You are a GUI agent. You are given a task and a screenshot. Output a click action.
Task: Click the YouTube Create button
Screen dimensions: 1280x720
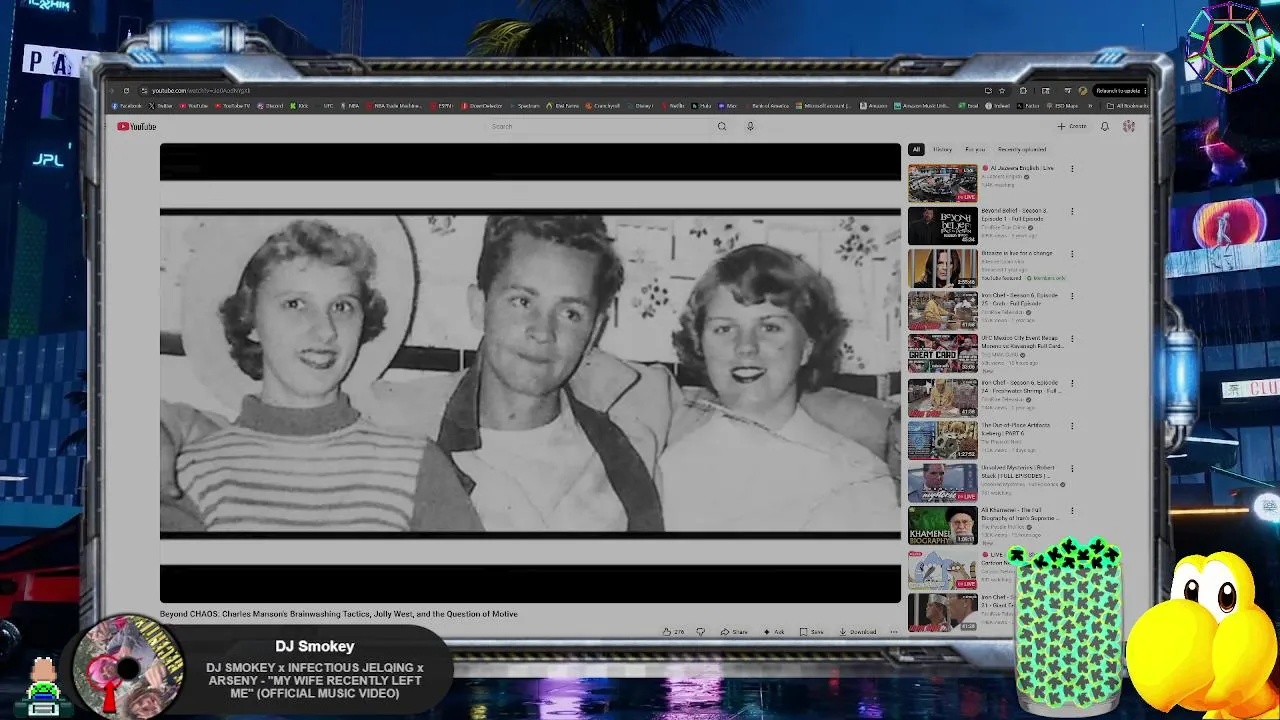pyautogui.click(x=1072, y=126)
